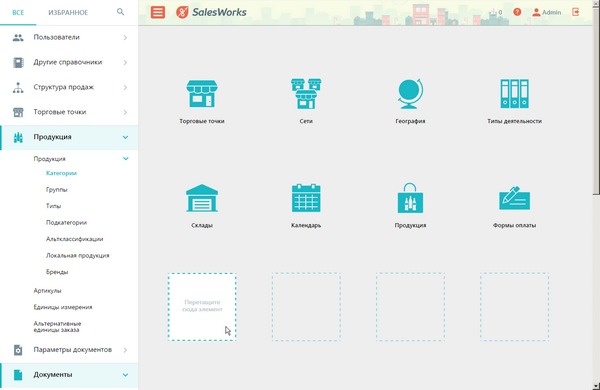Expand Параметры документов chevron

click(x=125, y=350)
